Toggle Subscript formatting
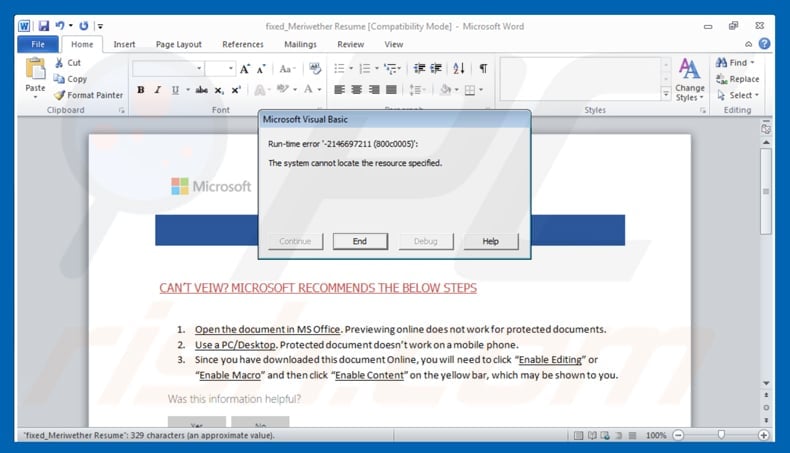790x453 pixels. pyautogui.click(x=219, y=90)
